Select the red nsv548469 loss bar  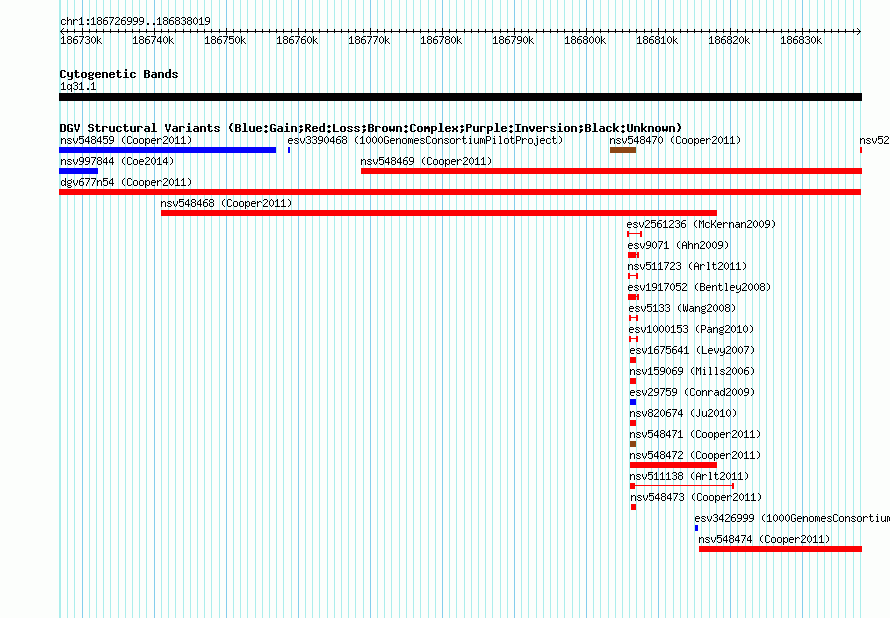611,171
